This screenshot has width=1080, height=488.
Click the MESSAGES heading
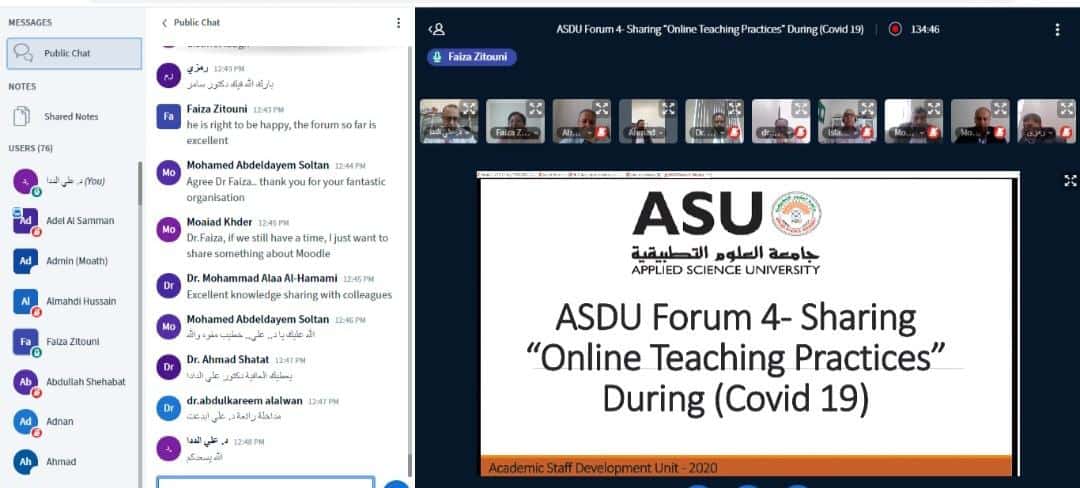point(30,23)
